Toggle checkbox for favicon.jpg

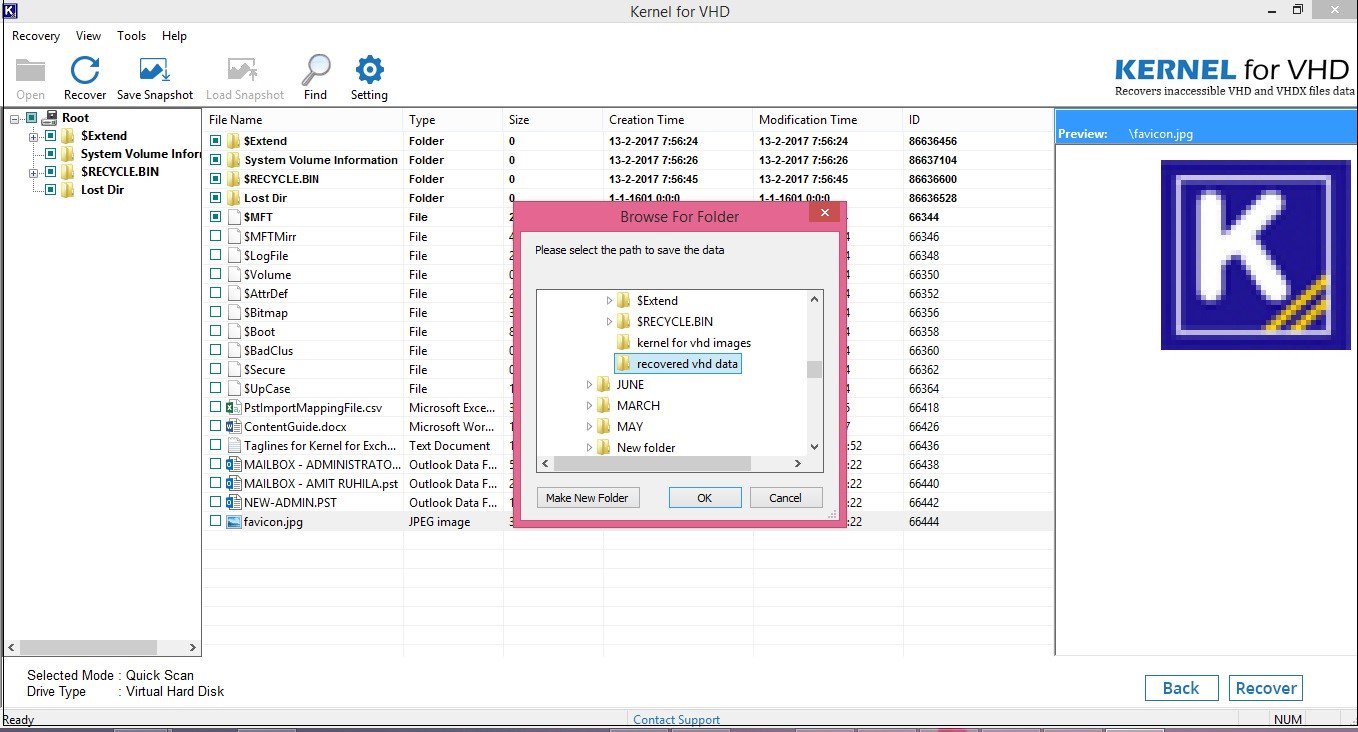215,521
